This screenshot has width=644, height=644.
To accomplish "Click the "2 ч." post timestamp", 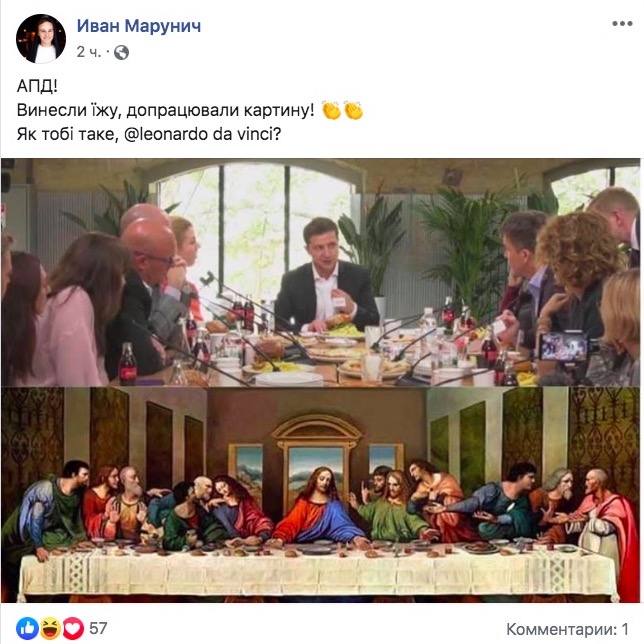I will [89, 51].
